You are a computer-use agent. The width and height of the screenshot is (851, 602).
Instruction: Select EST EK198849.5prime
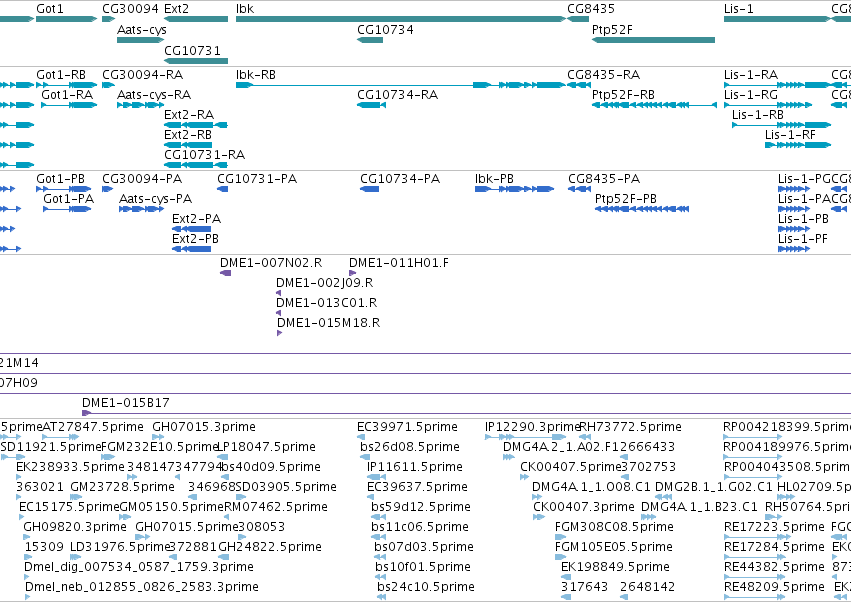pyautogui.click(x=567, y=576)
